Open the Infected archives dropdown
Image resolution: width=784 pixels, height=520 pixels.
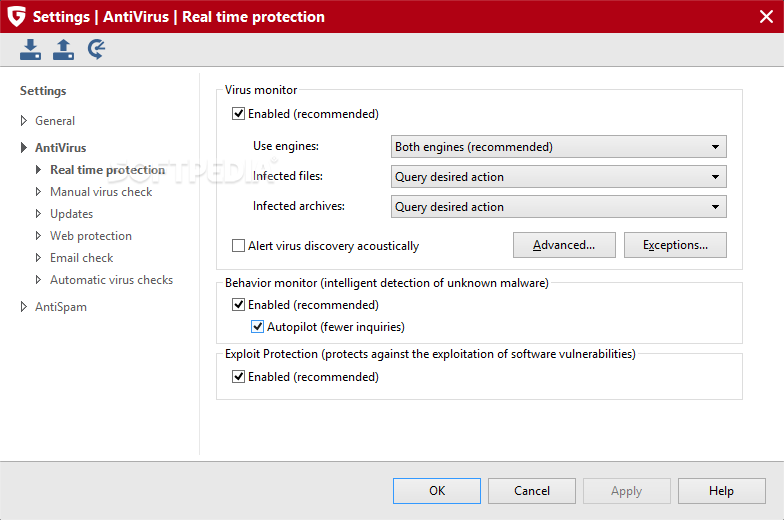558,206
